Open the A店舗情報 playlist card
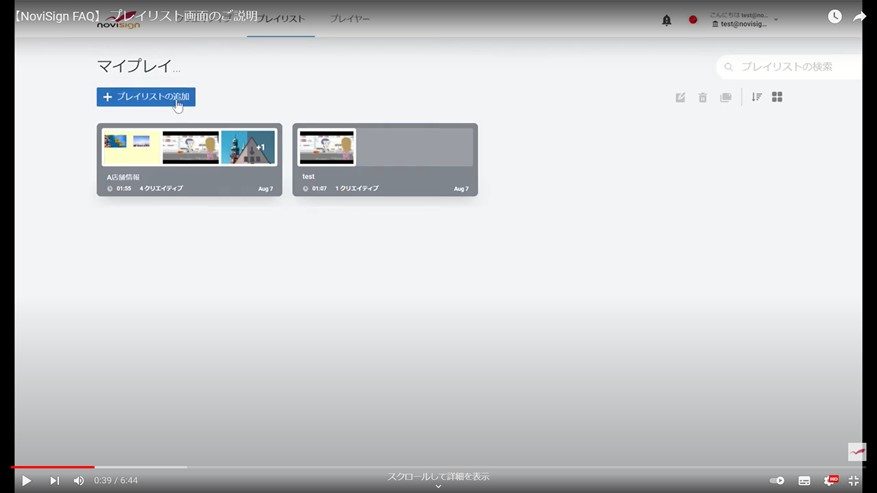This screenshot has height=493, width=877. (x=190, y=159)
